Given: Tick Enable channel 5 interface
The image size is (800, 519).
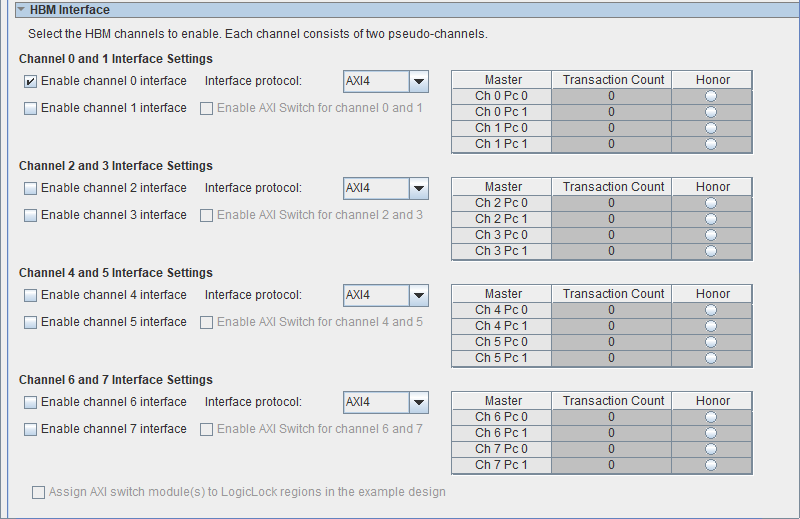Looking at the screenshot, I should click(31, 322).
